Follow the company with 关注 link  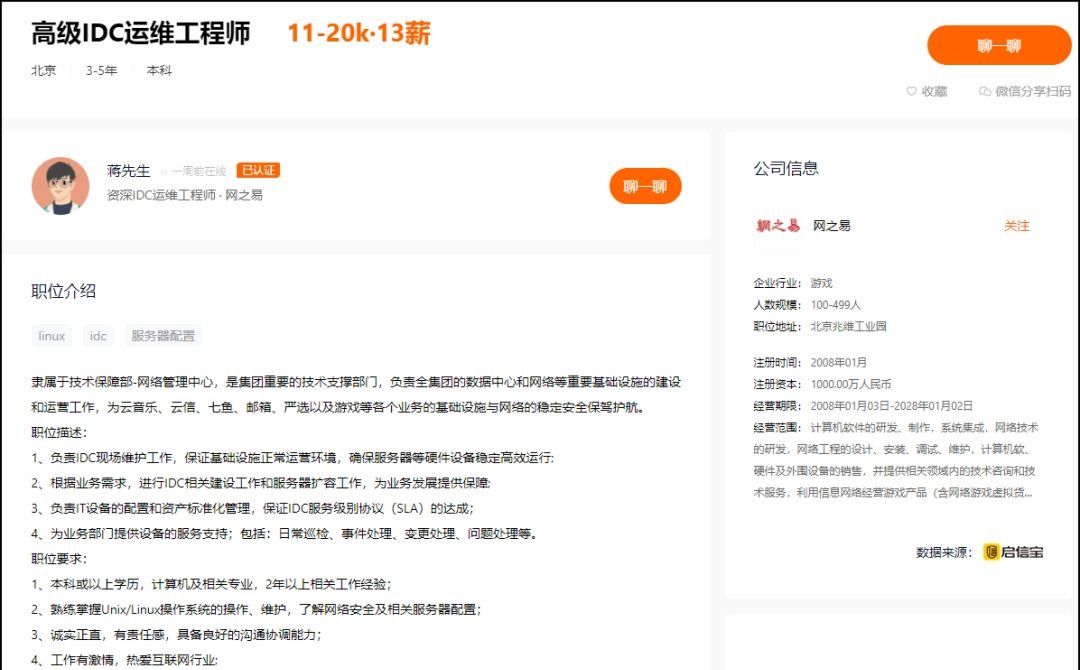coord(1018,226)
